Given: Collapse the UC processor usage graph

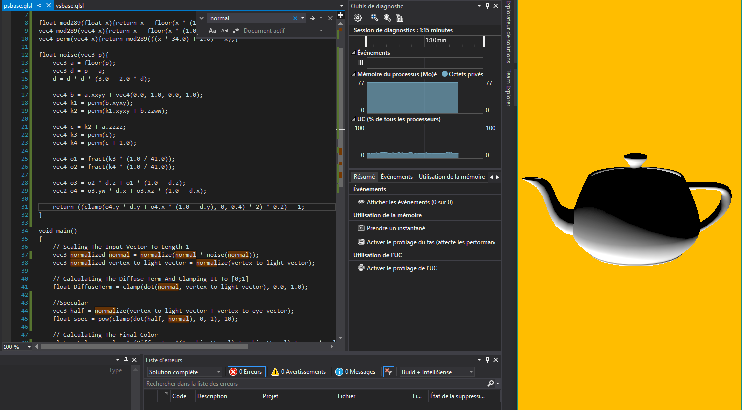Looking at the screenshot, I should pyautogui.click(x=353, y=119).
